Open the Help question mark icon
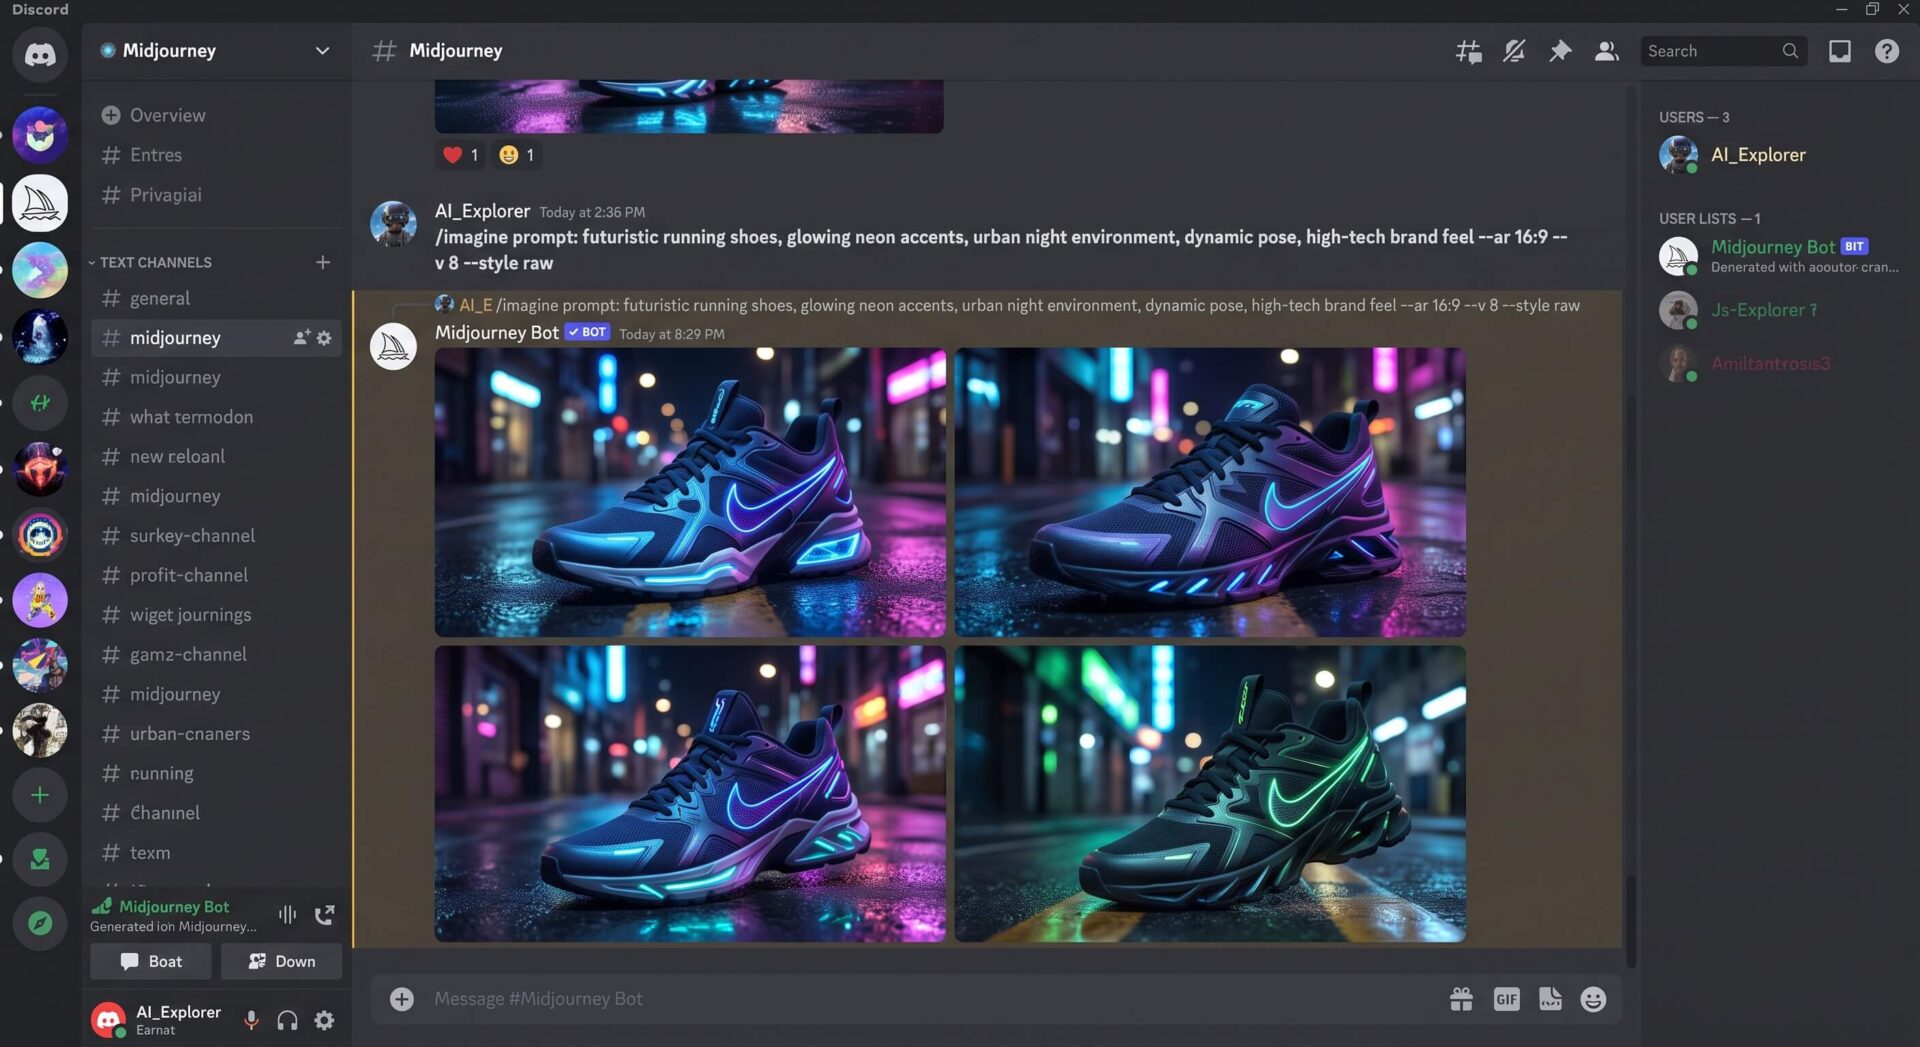 click(x=1886, y=51)
